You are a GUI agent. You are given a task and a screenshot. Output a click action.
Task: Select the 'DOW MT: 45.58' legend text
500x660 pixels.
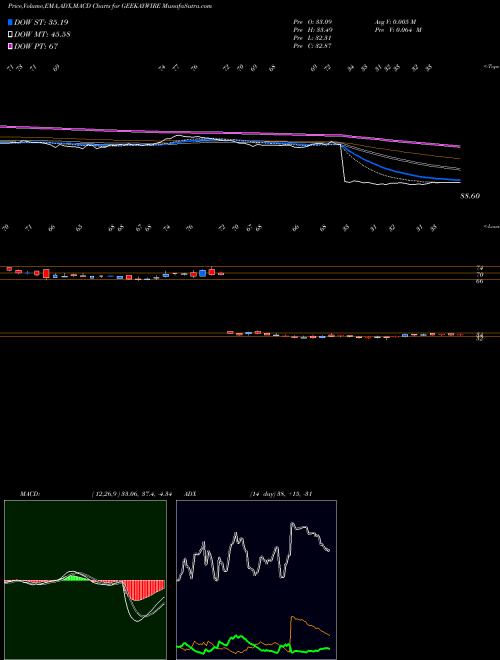pos(42,34)
